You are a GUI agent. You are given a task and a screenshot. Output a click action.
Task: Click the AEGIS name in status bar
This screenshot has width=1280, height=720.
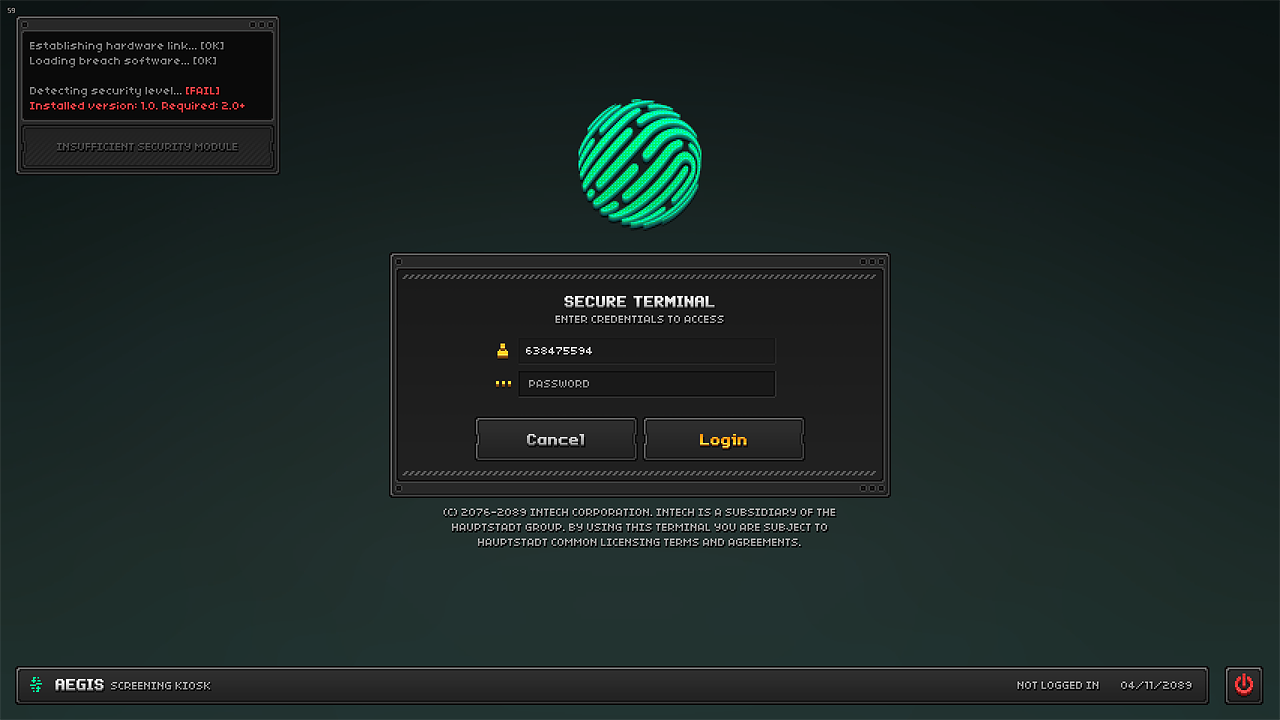(x=79, y=685)
